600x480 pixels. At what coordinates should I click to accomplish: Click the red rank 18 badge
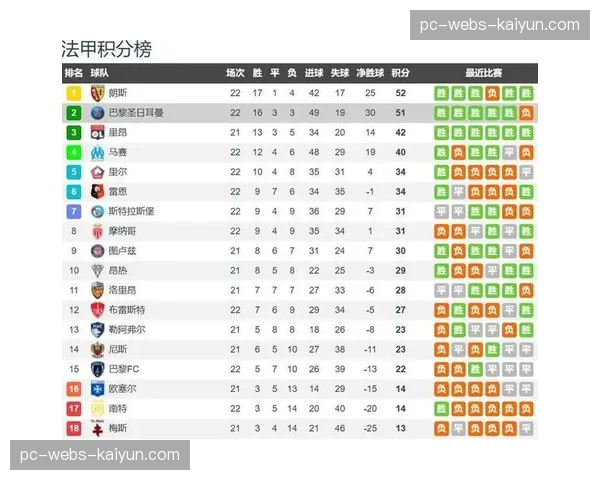(73, 428)
